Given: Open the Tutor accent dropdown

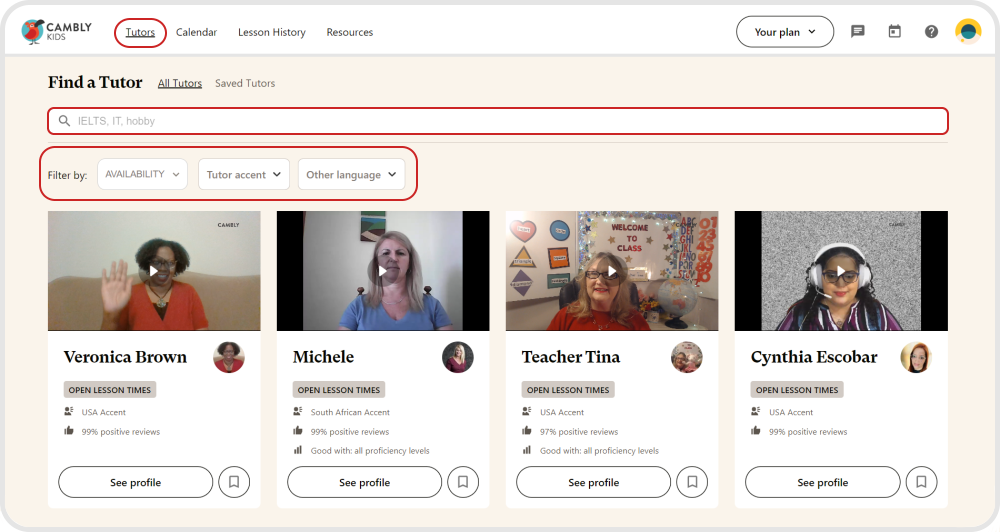Looking at the screenshot, I should (244, 175).
